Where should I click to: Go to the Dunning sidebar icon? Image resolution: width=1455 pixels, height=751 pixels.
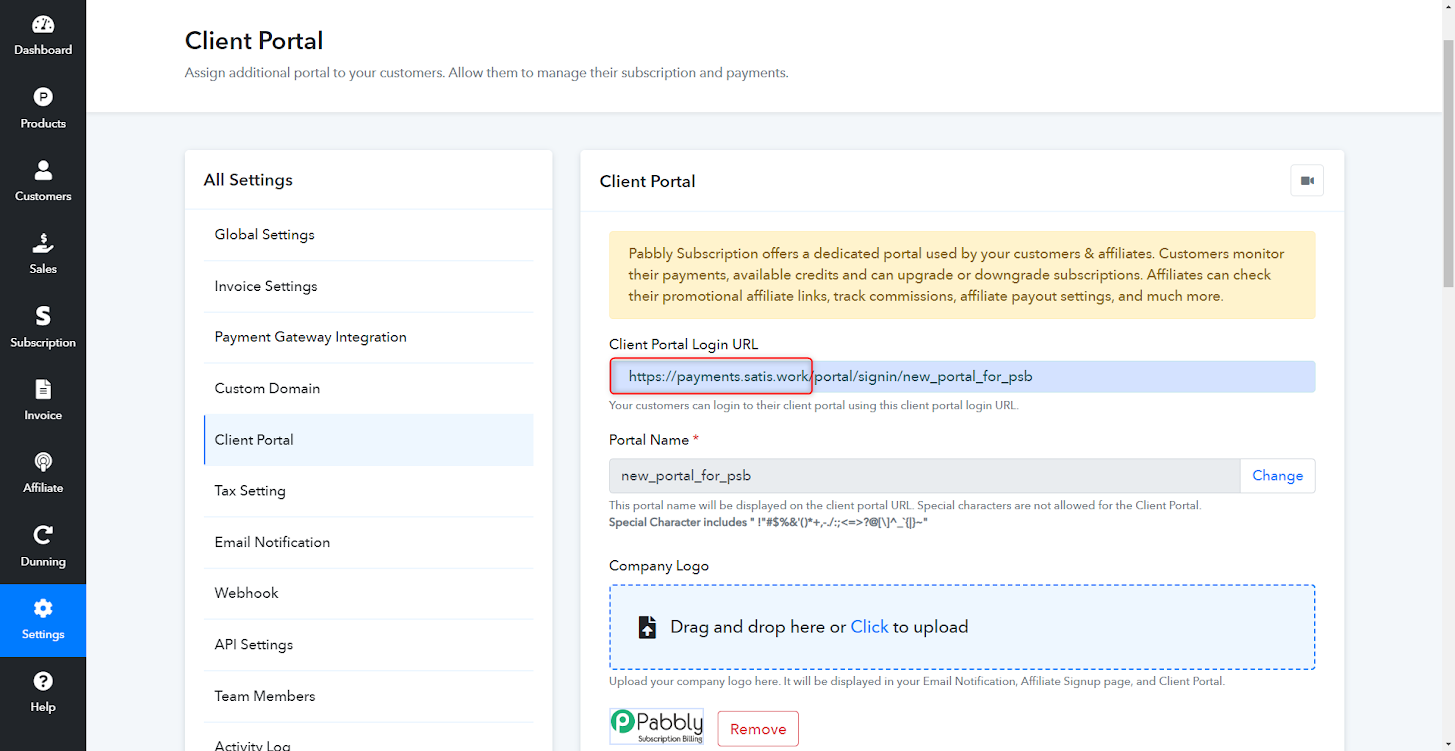point(43,535)
